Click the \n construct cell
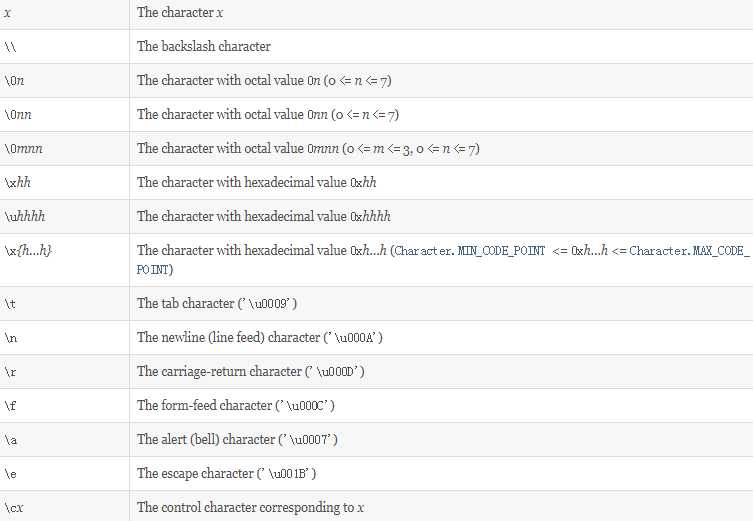 click(x=11, y=337)
